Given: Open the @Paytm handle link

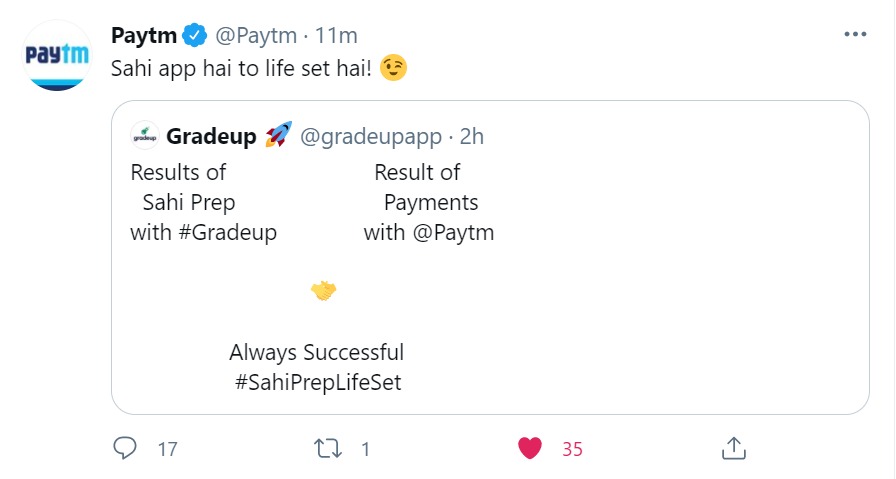Looking at the screenshot, I should [256, 35].
